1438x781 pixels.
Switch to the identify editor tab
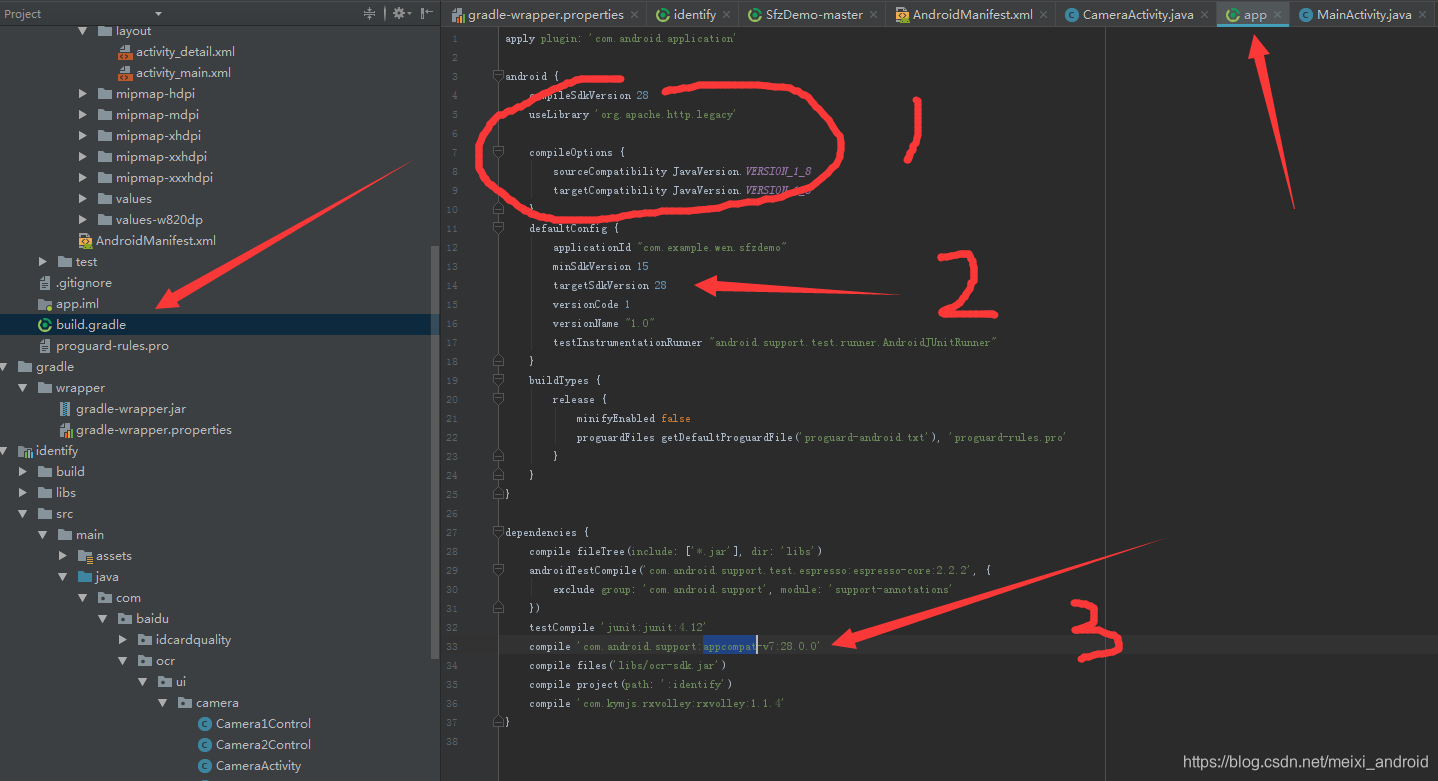click(x=692, y=14)
